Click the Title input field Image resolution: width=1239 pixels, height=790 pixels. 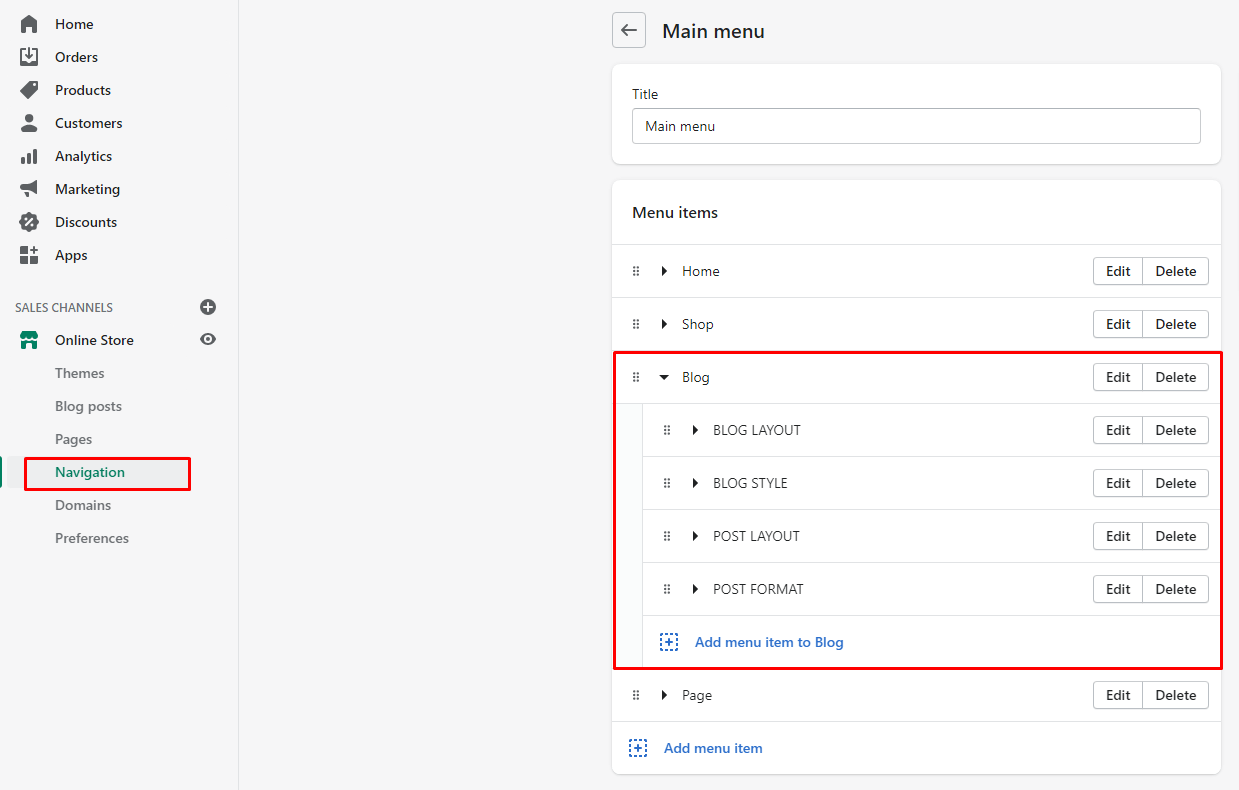click(x=916, y=126)
